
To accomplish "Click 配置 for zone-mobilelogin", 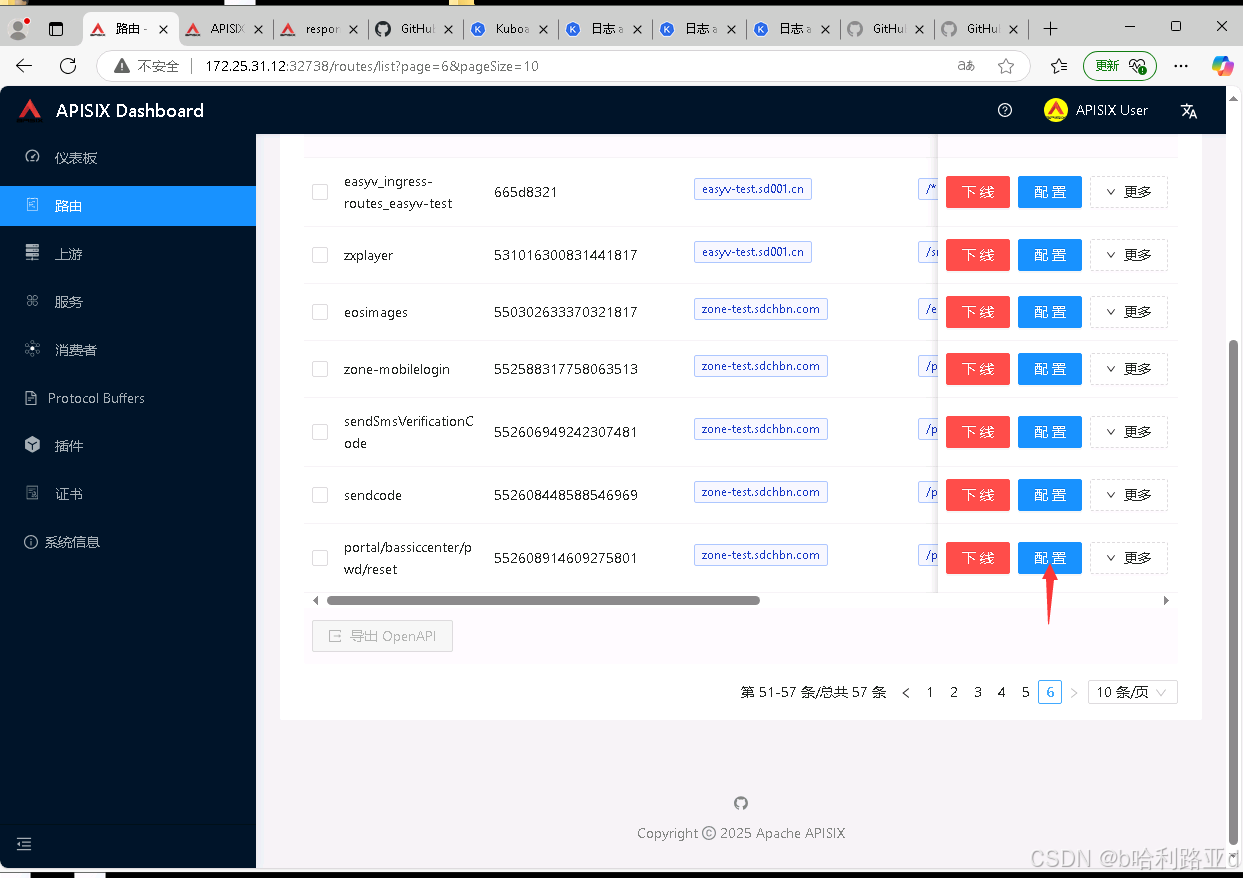I will 1050,369.
